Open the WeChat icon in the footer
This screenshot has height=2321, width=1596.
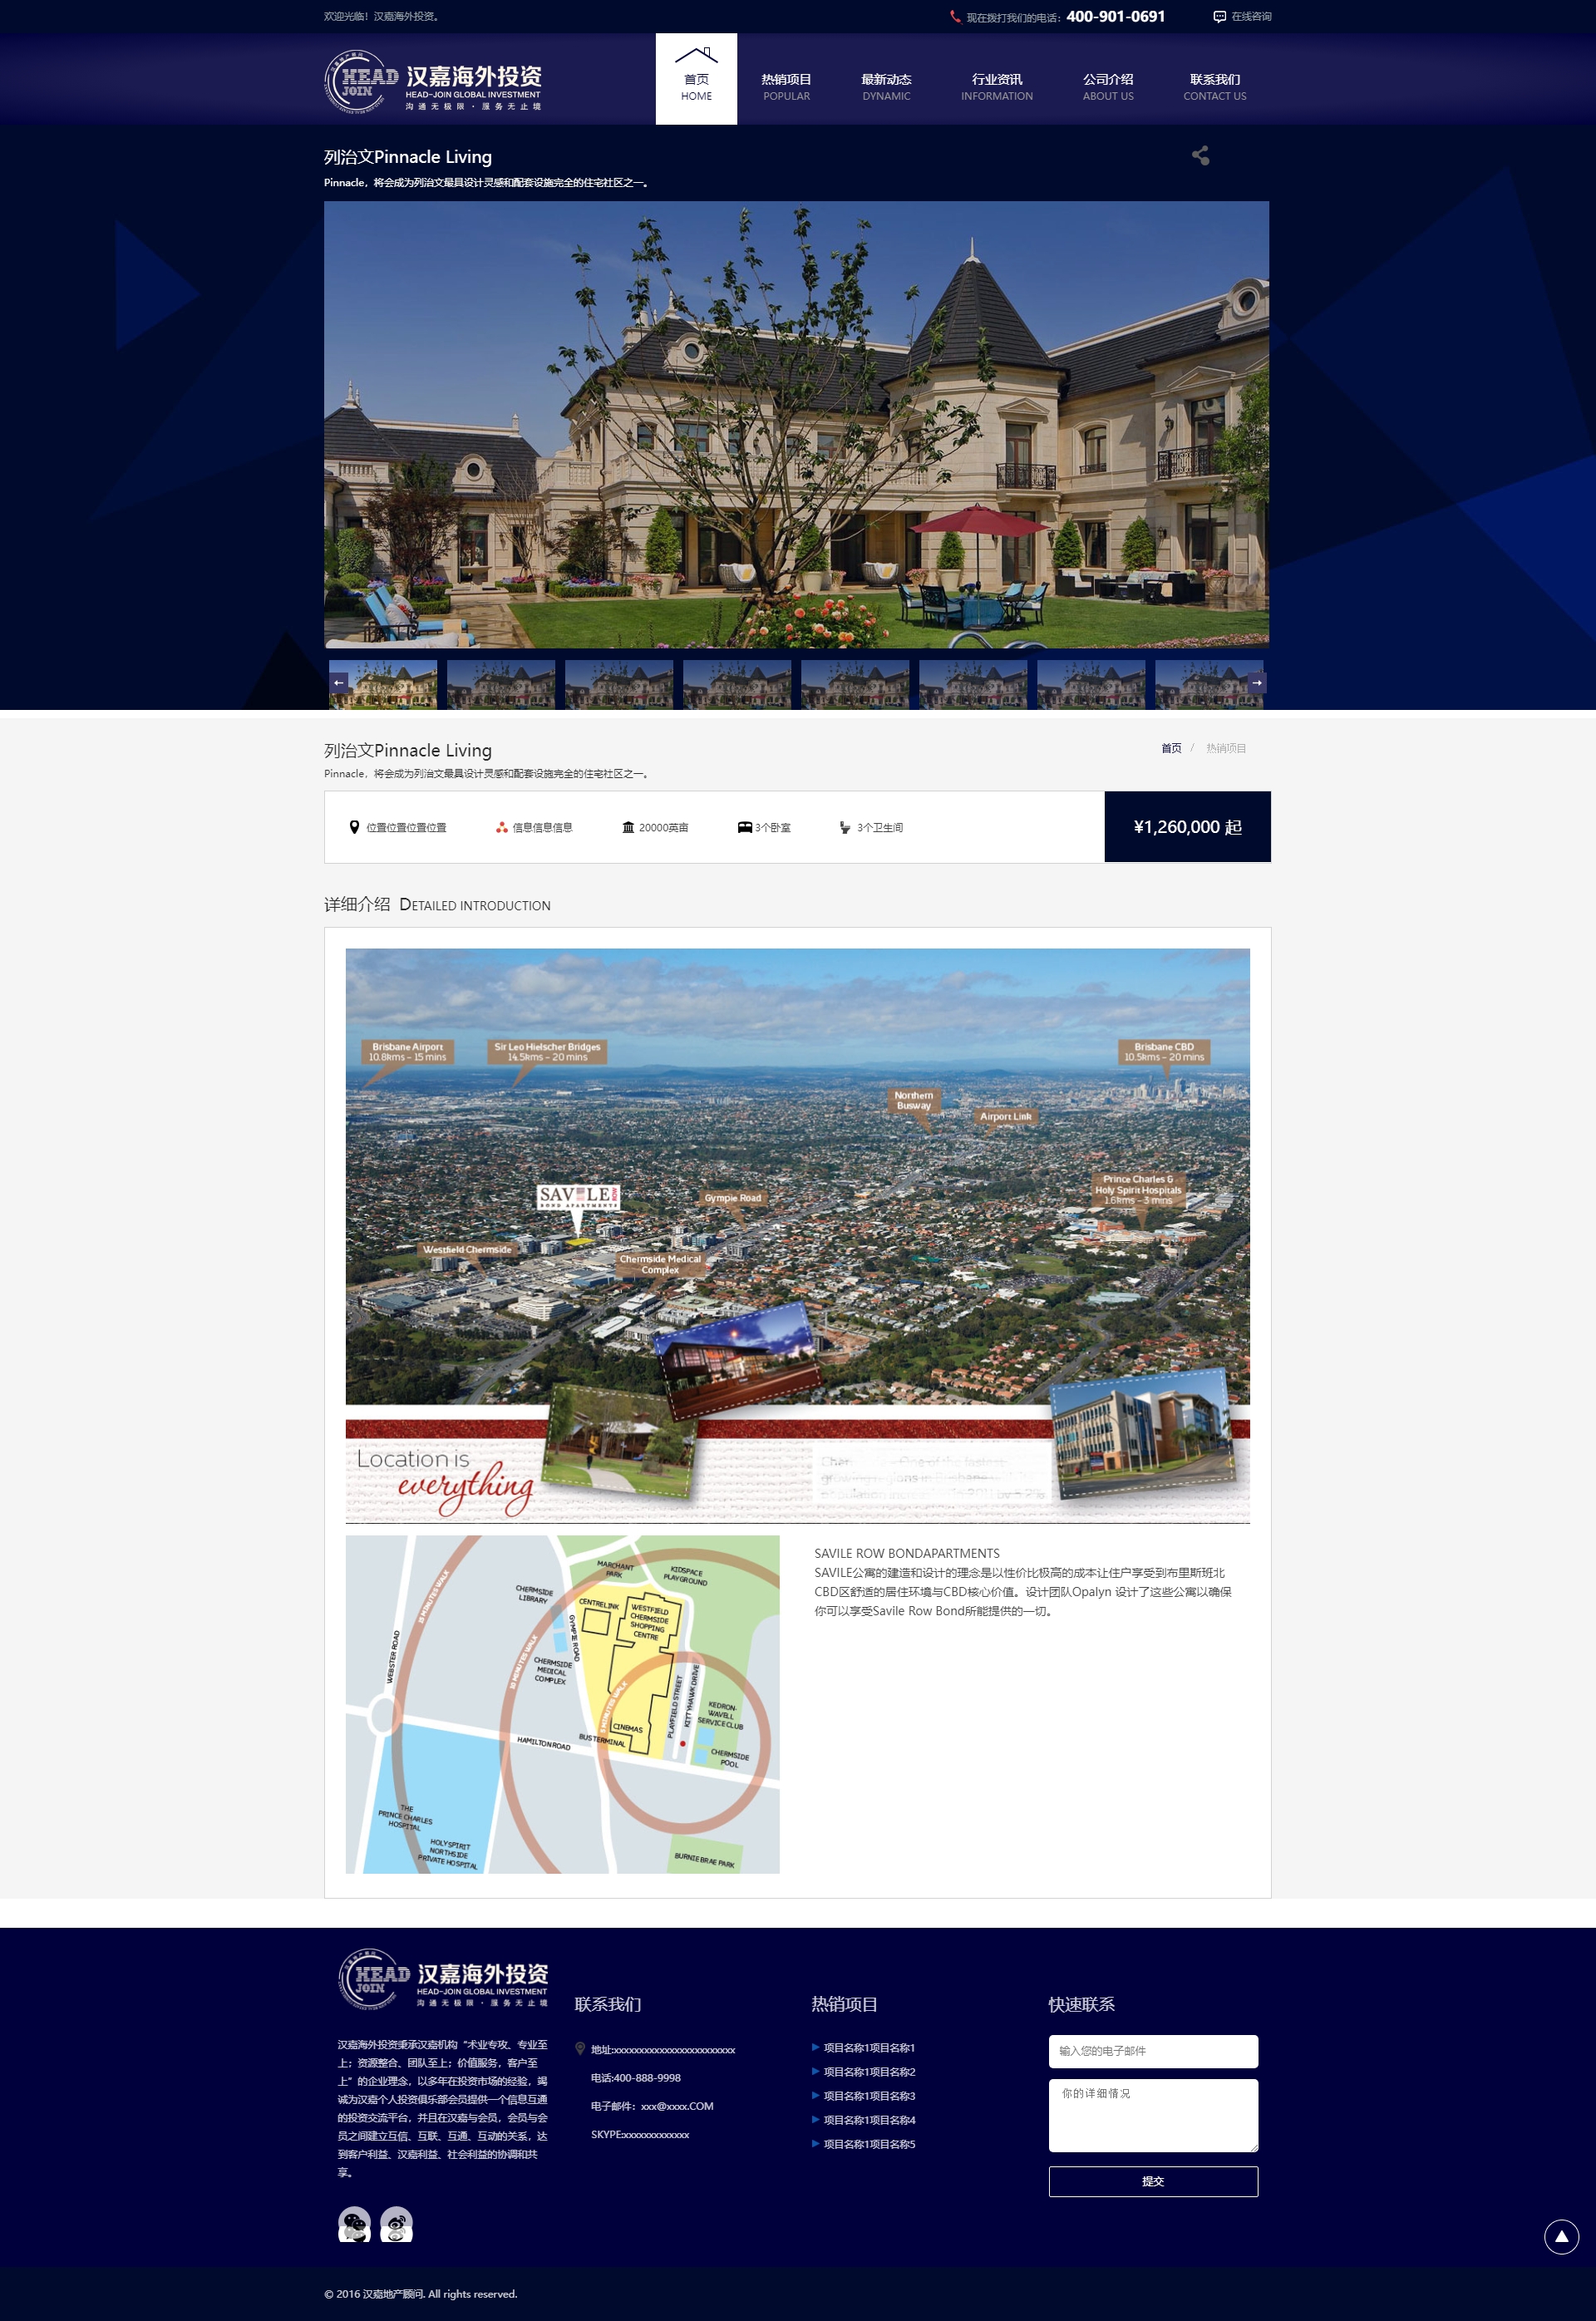coord(354,2224)
